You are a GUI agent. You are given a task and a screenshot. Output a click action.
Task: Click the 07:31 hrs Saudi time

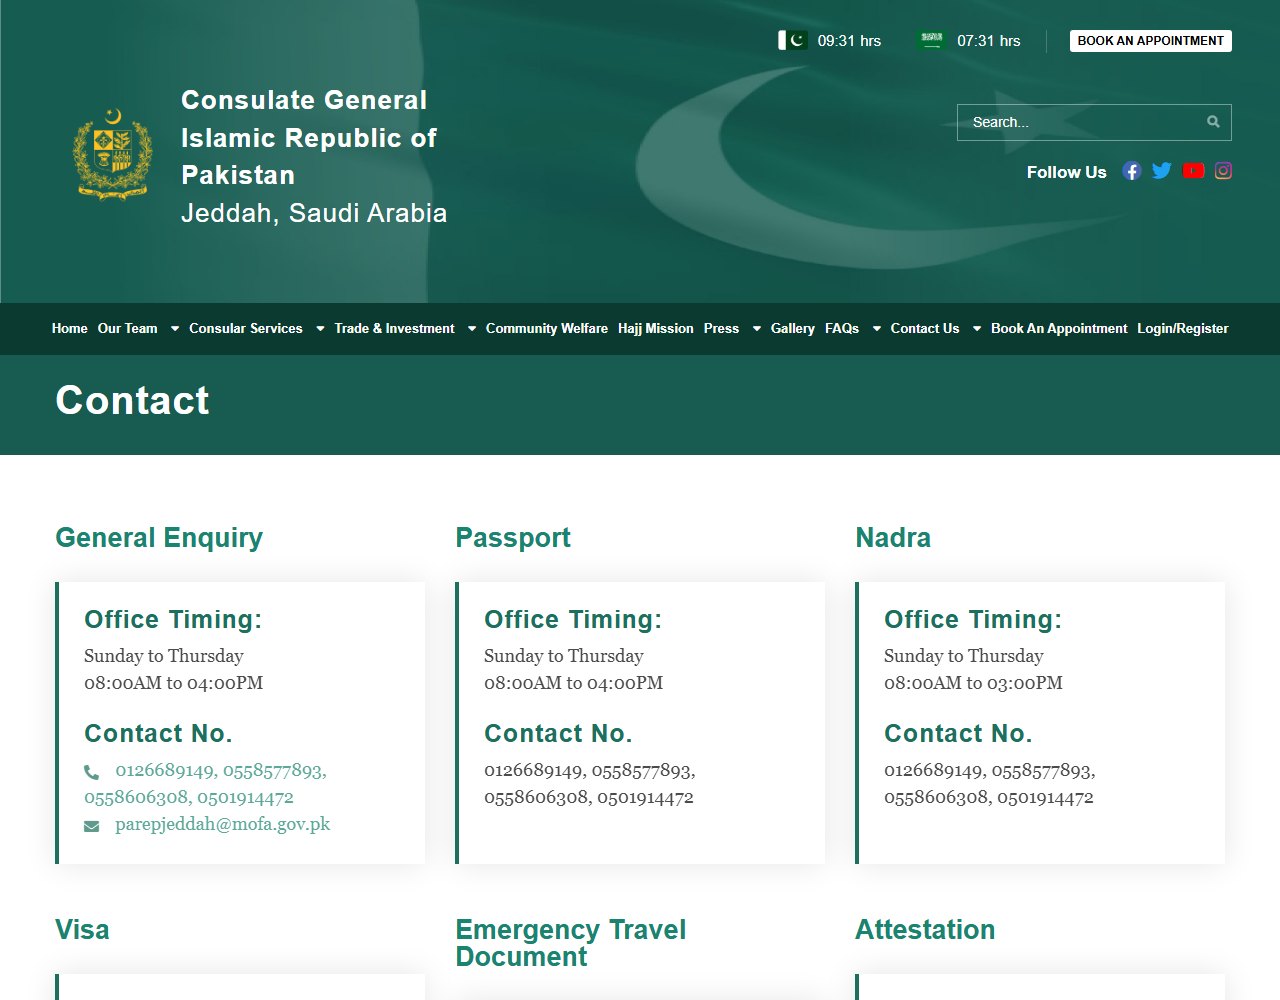click(989, 41)
